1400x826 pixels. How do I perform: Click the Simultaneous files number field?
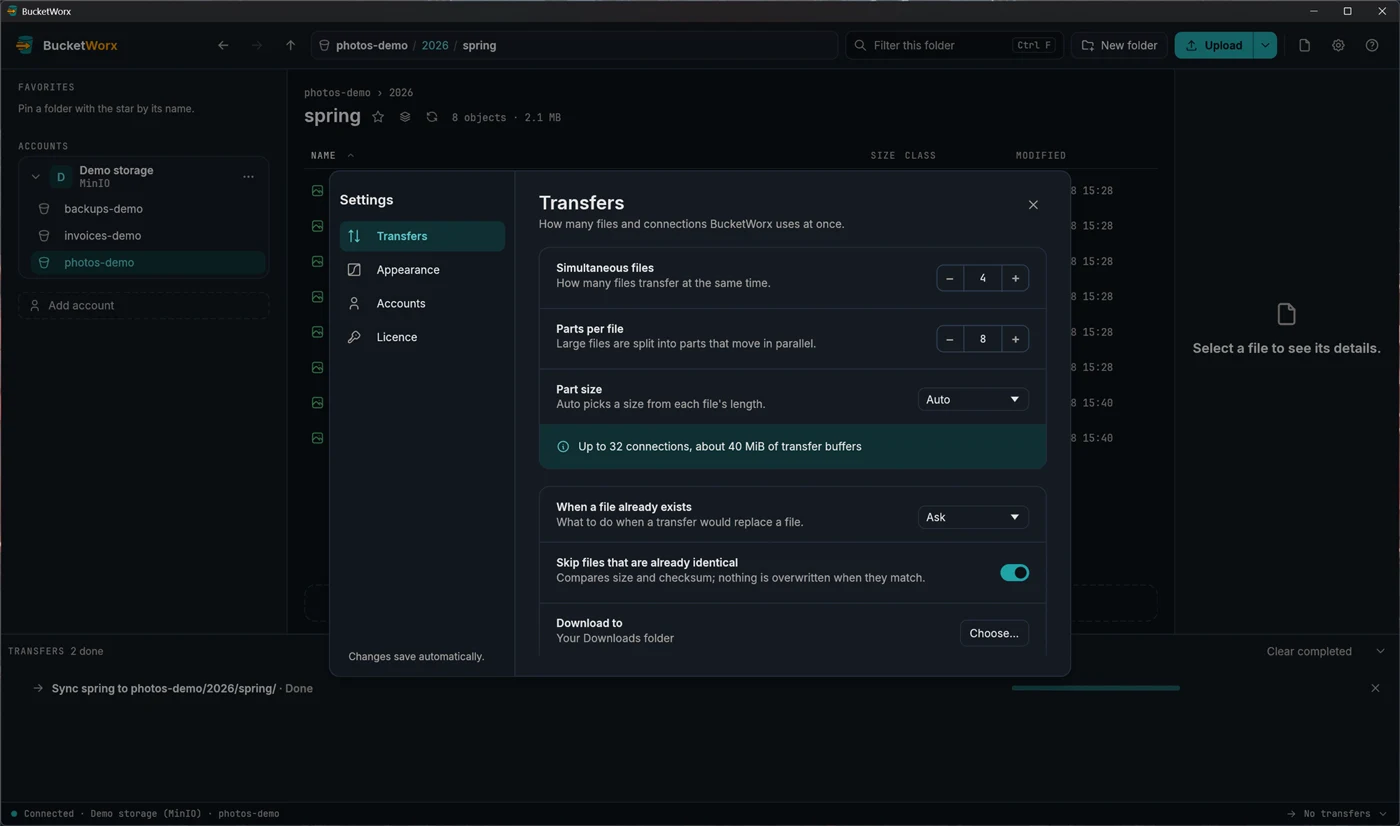(982, 278)
